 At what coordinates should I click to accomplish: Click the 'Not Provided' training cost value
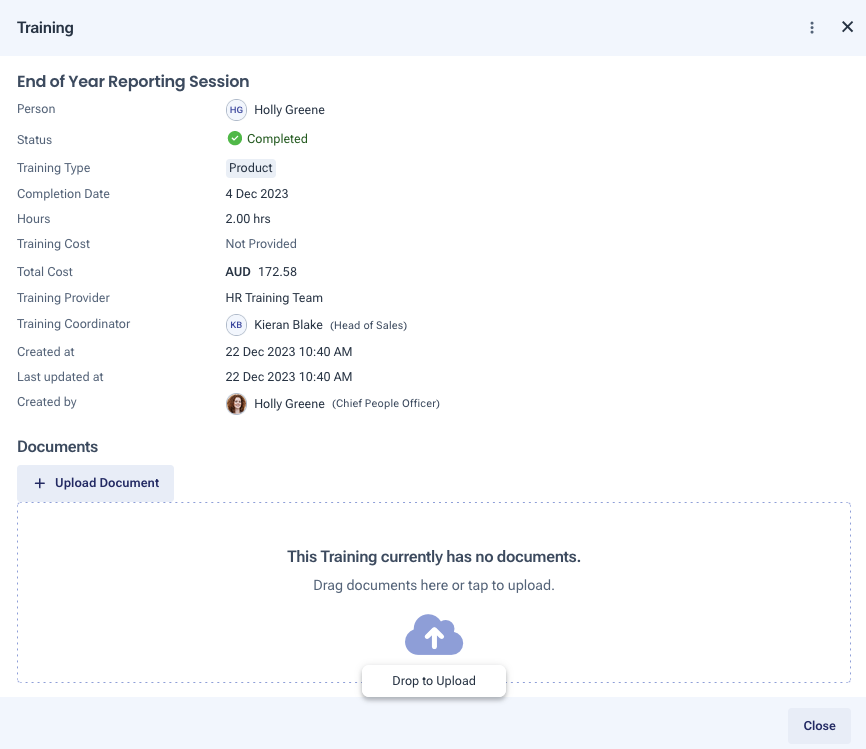261,244
